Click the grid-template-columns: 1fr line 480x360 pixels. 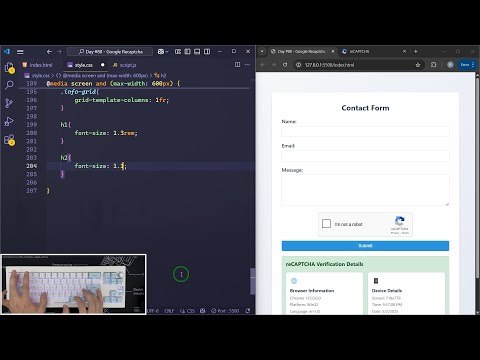[x=122, y=100]
